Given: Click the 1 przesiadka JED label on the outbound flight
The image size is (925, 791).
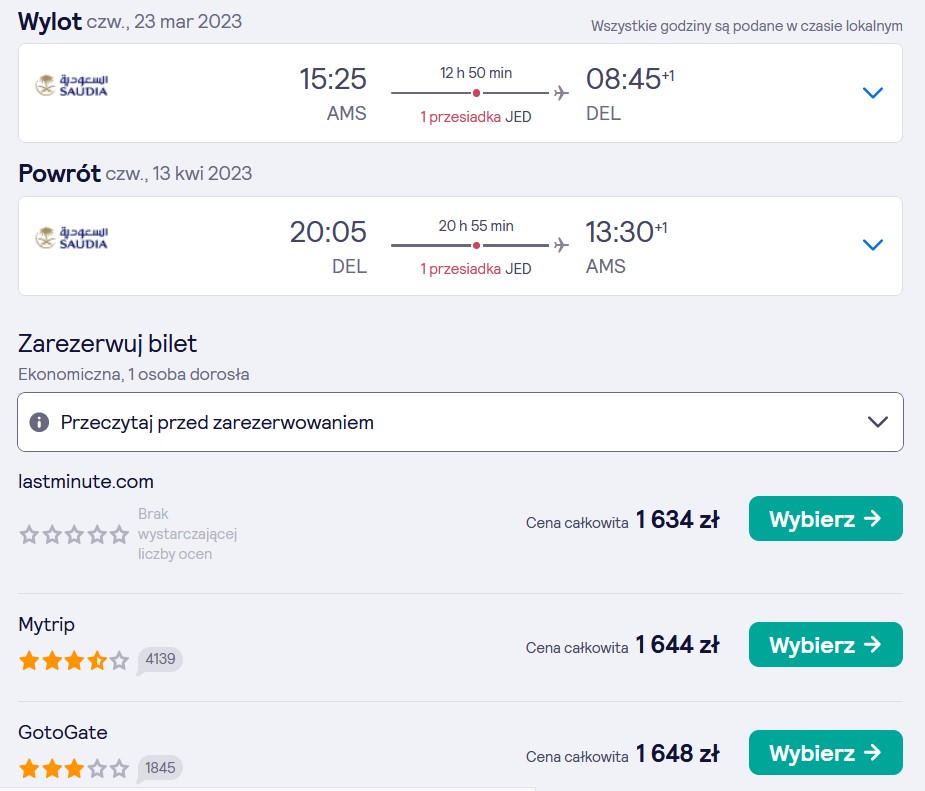Looking at the screenshot, I should point(475,117).
